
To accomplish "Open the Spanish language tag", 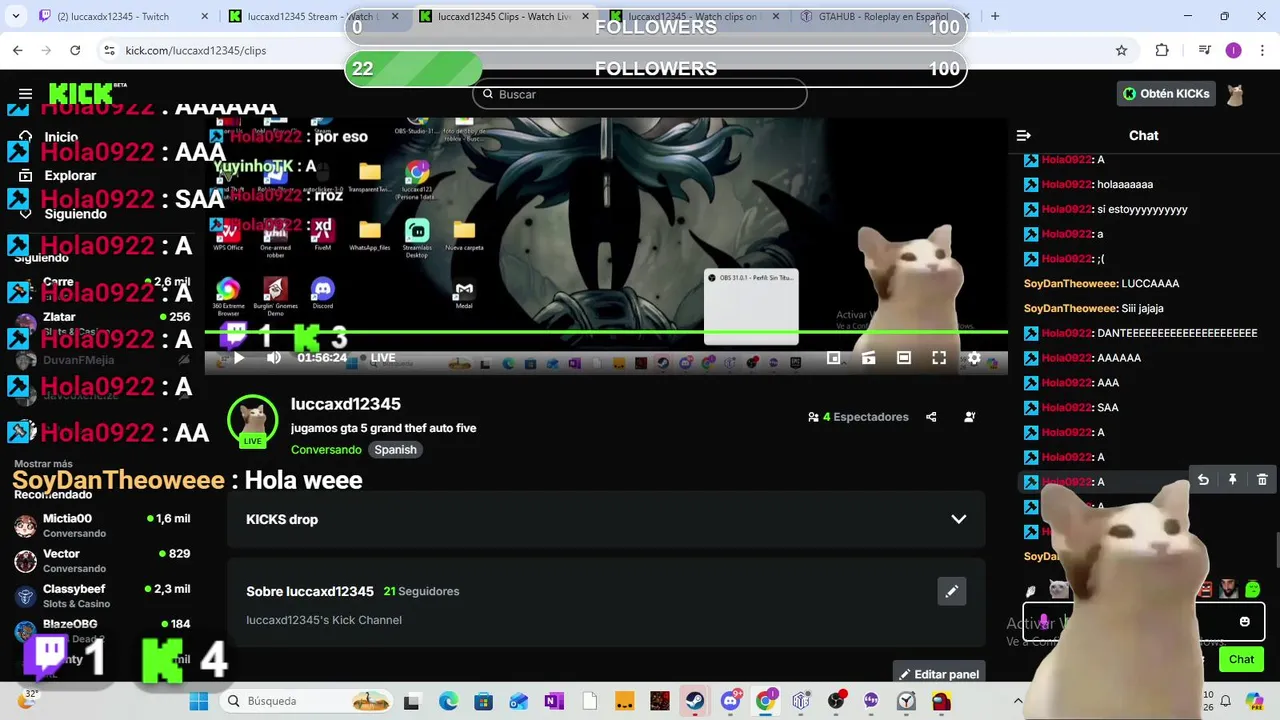I will point(395,450).
